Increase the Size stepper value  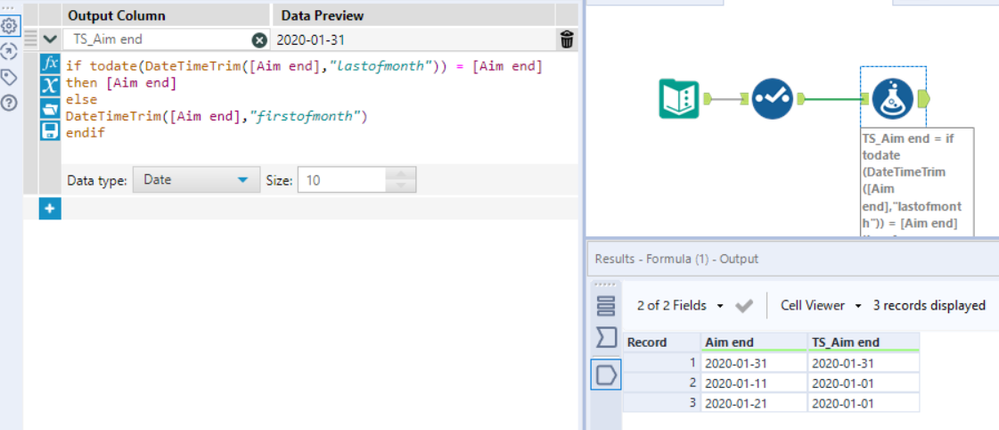(401, 174)
